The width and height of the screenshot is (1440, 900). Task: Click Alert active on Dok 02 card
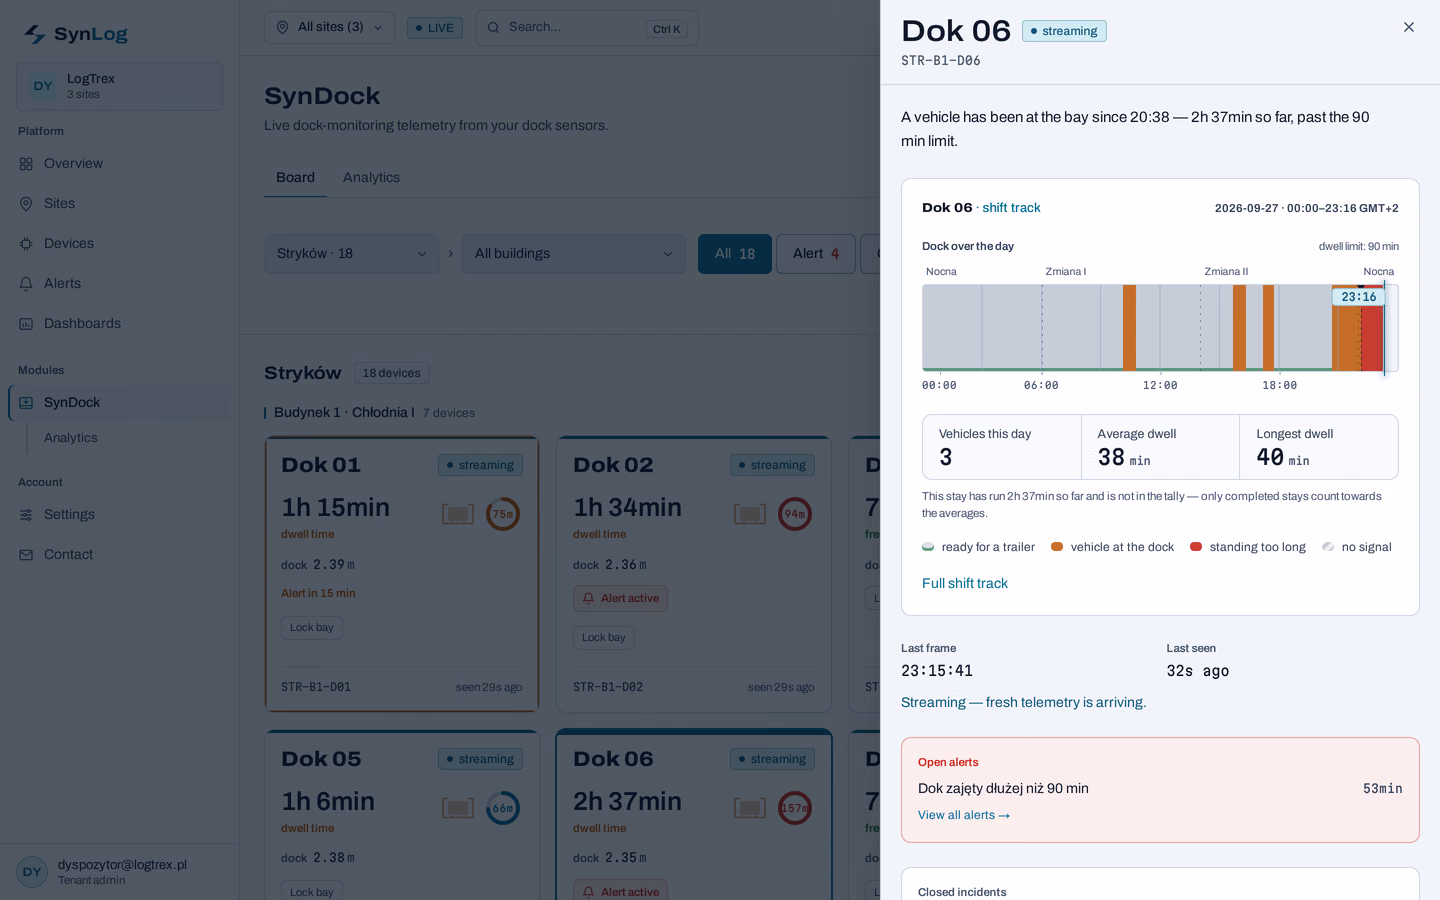coord(620,599)
